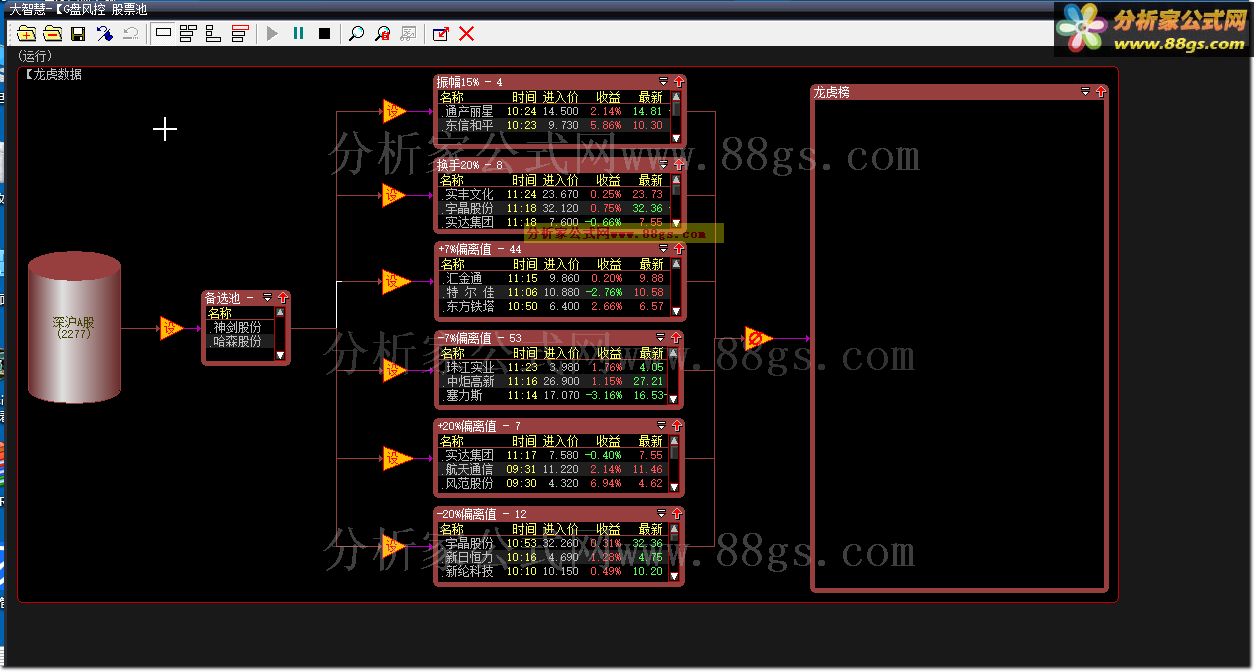Open the 换手20% panel dropdown arrow
Viewport: 1256px width, 672px height.
pos(663,165)
